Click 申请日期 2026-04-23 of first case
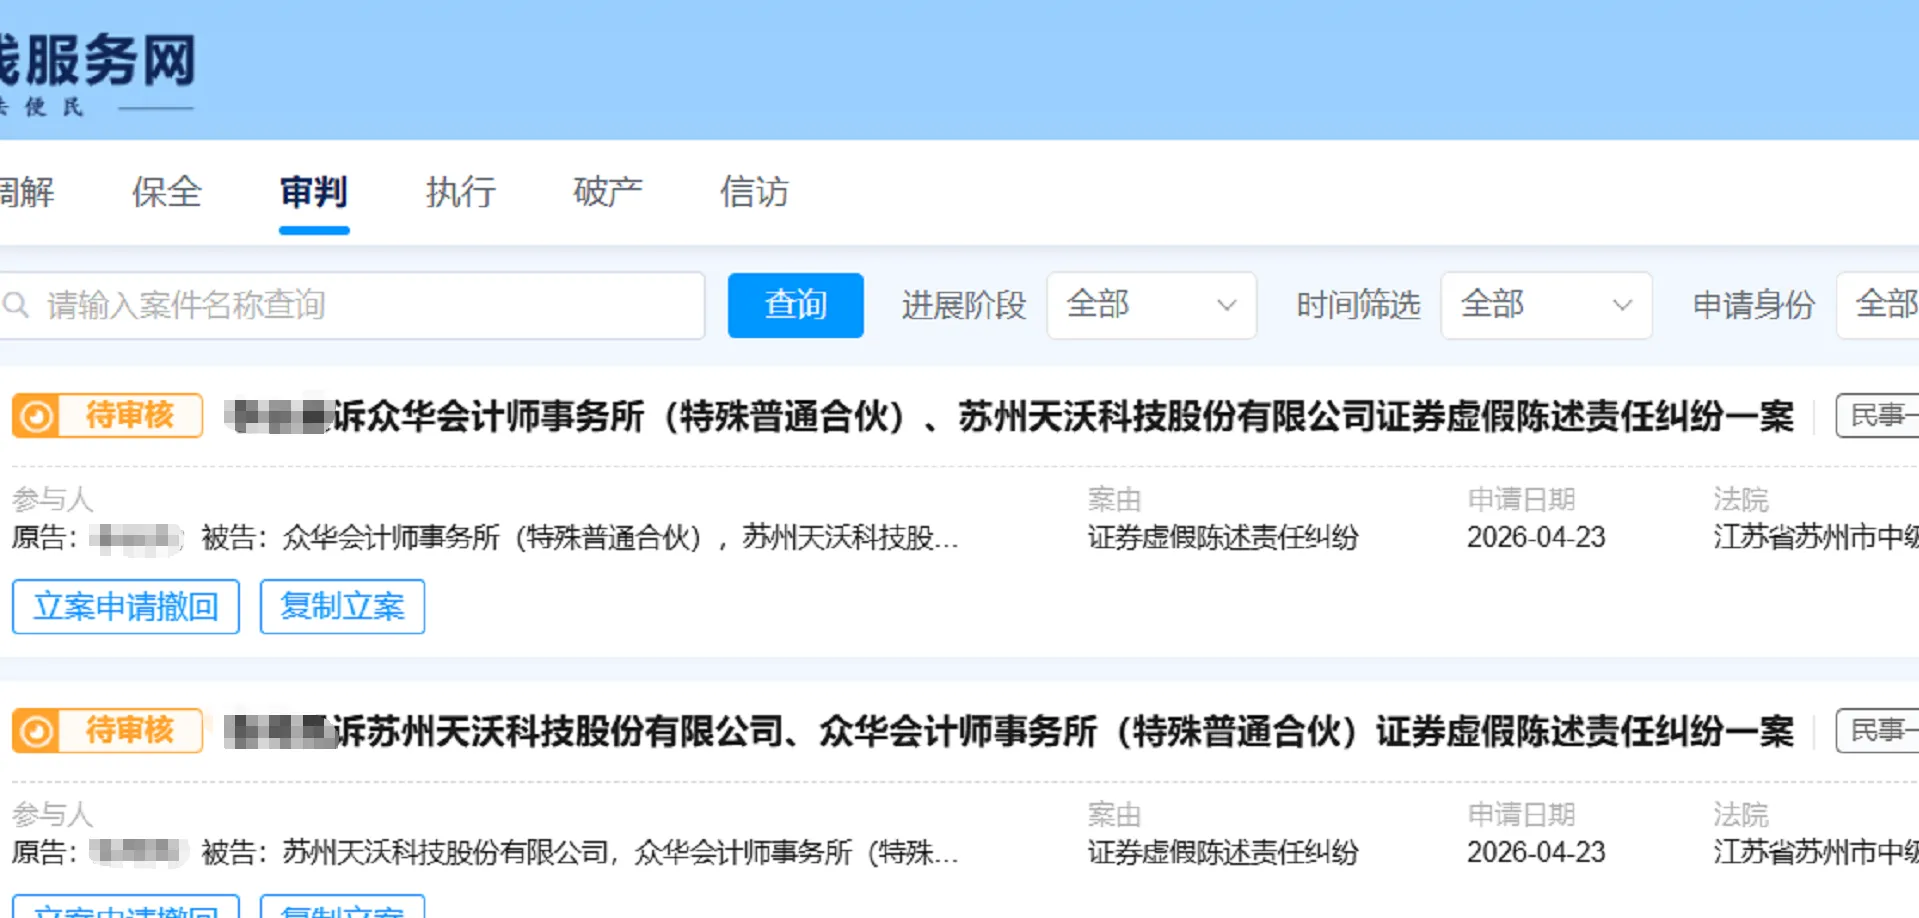This screenshot has height=918, width=1919. click(1536, 538)
